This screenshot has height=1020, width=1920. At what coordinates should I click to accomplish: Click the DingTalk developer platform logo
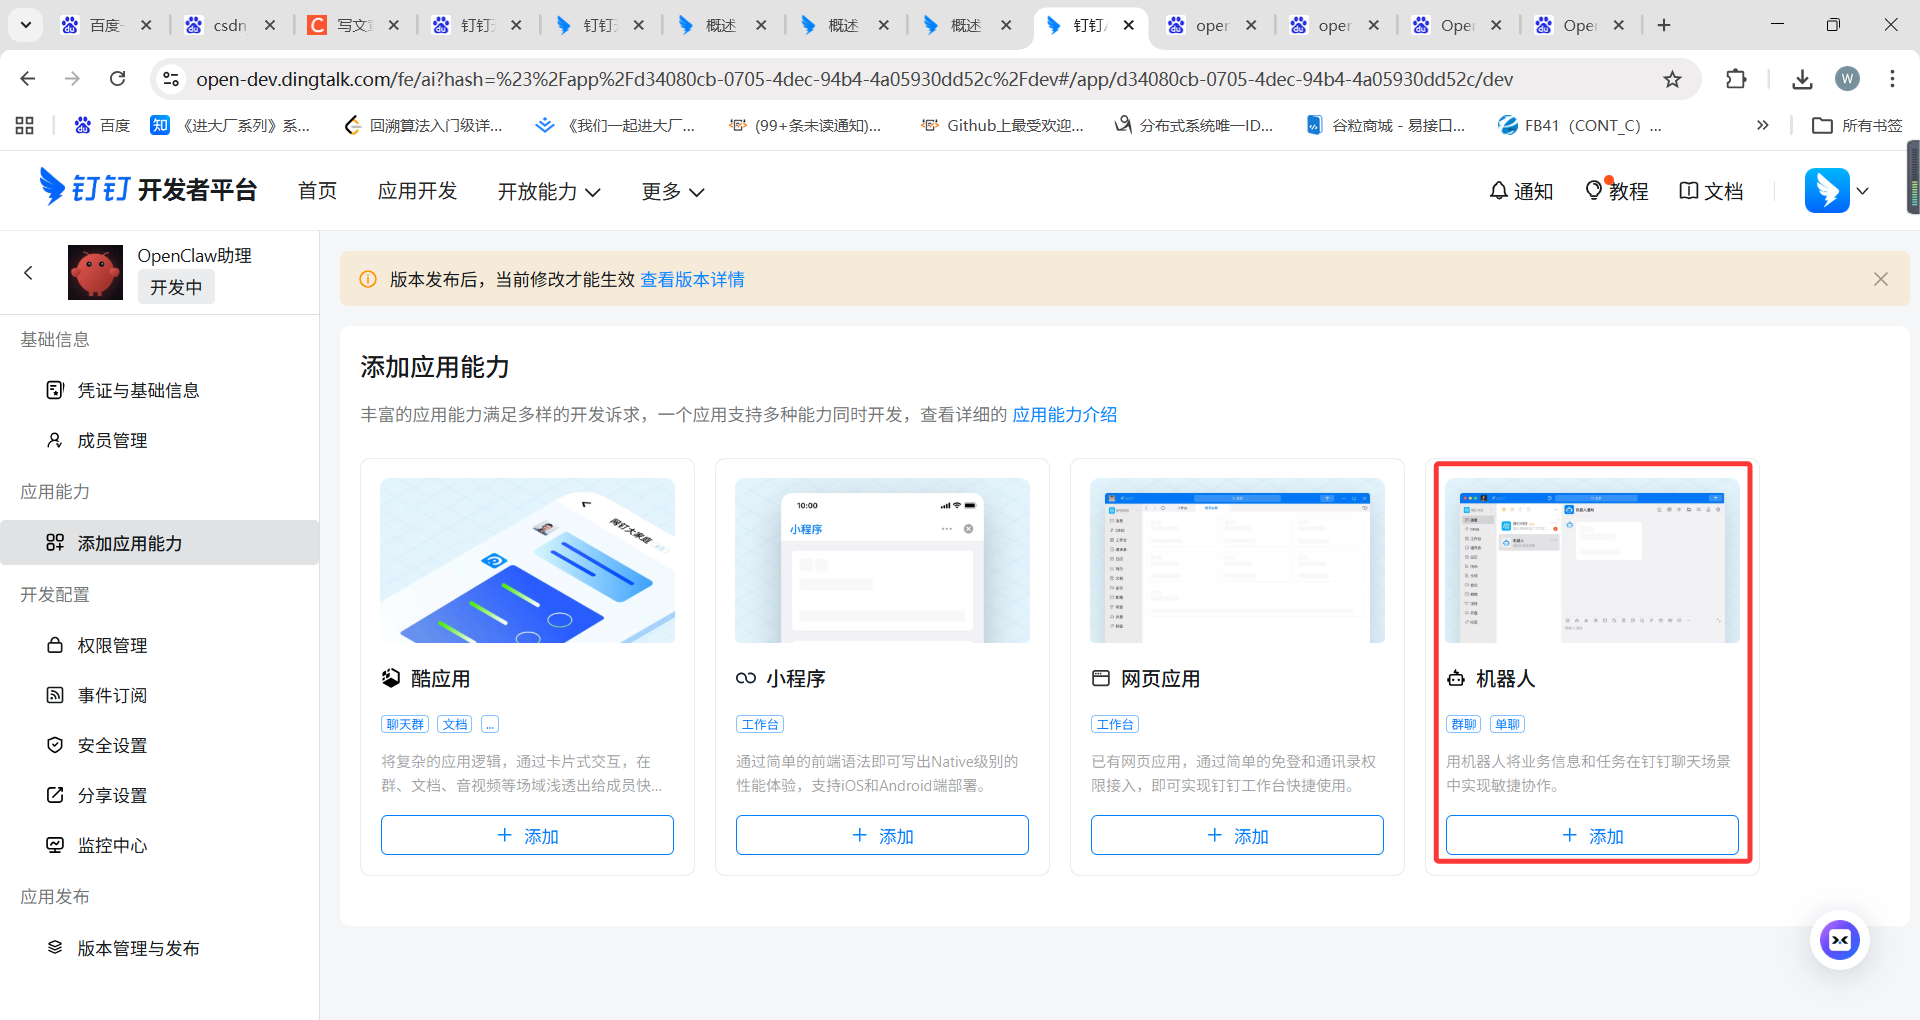(148, 189)
